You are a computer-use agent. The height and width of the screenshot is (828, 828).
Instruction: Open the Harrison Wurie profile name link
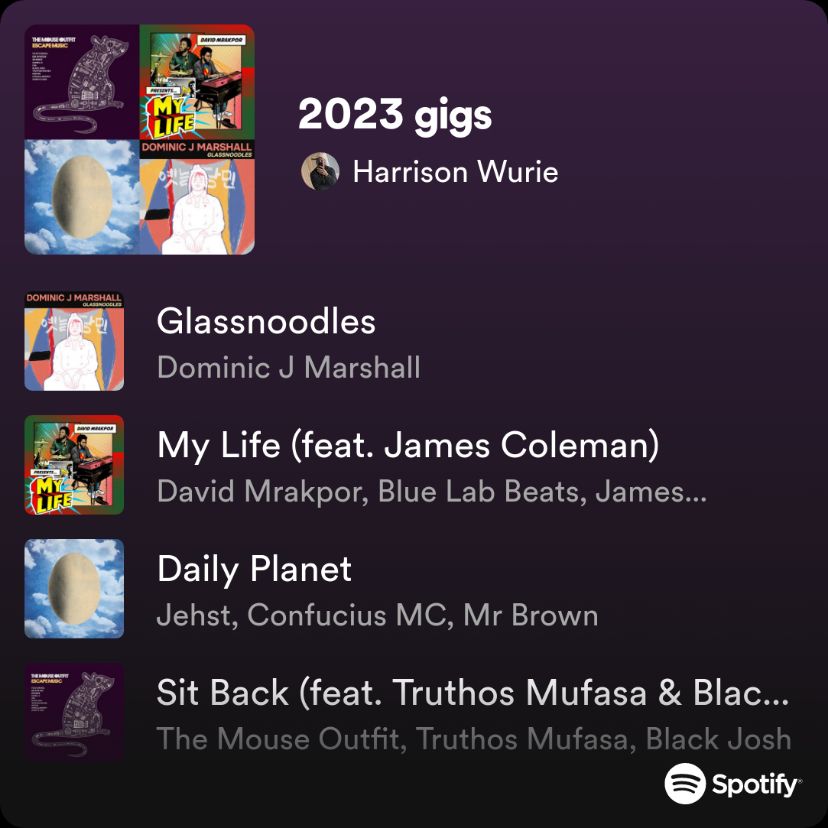pyautogui.click(x=455, y=172)
